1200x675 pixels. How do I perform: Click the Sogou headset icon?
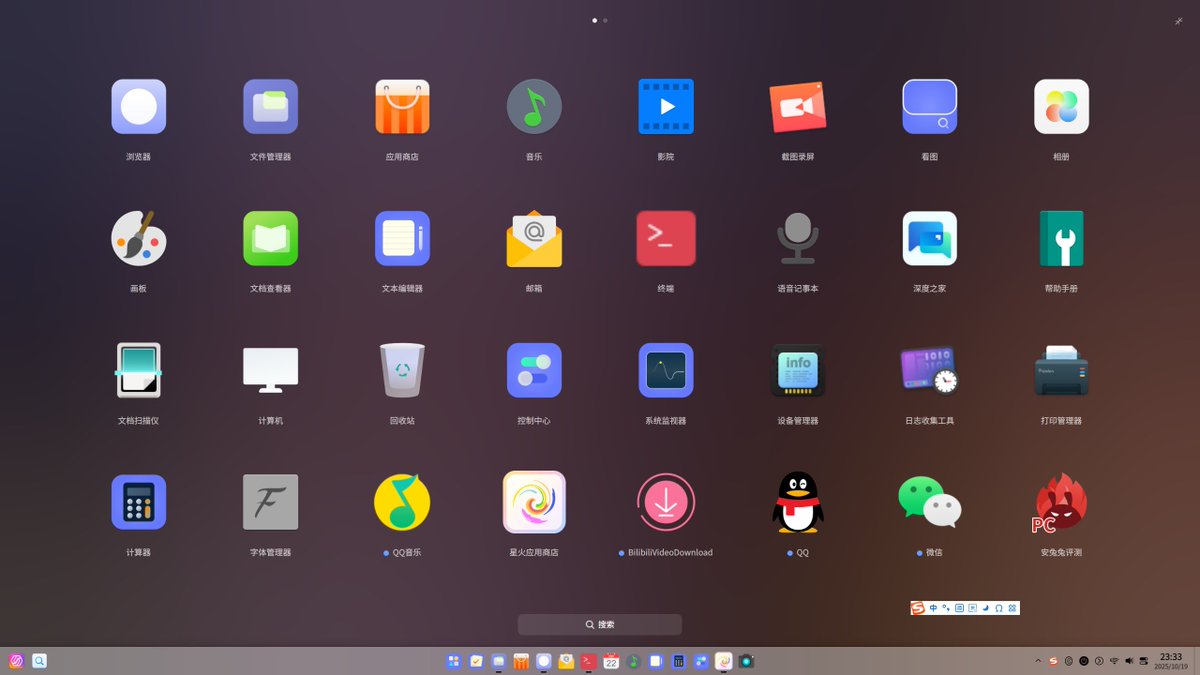999,608
